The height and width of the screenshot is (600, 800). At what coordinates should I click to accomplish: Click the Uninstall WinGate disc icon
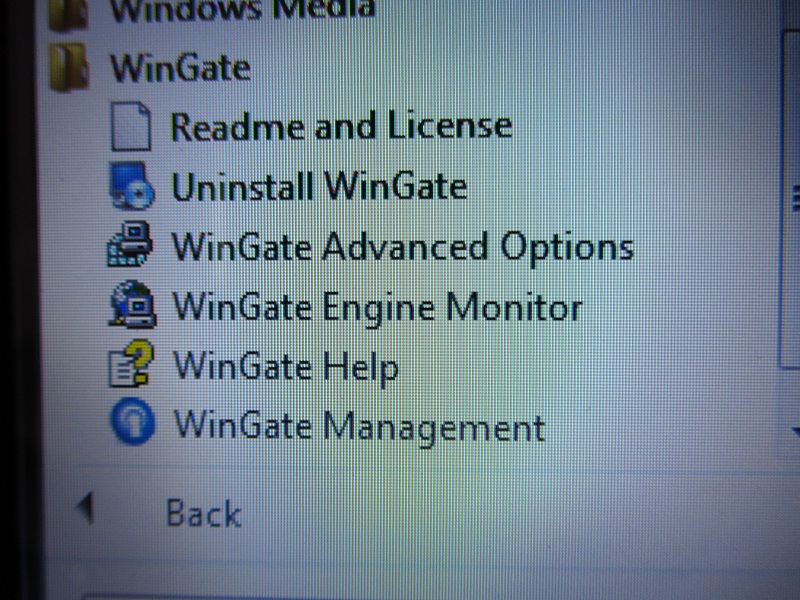coord(131,186)
